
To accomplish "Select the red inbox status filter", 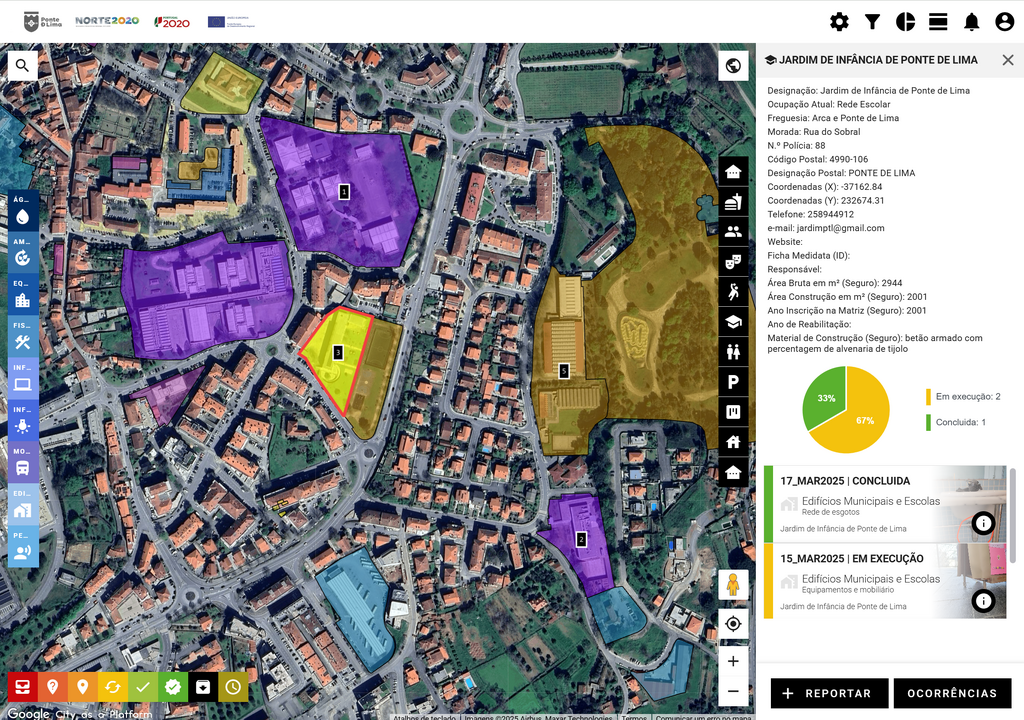I will [22, 687].
